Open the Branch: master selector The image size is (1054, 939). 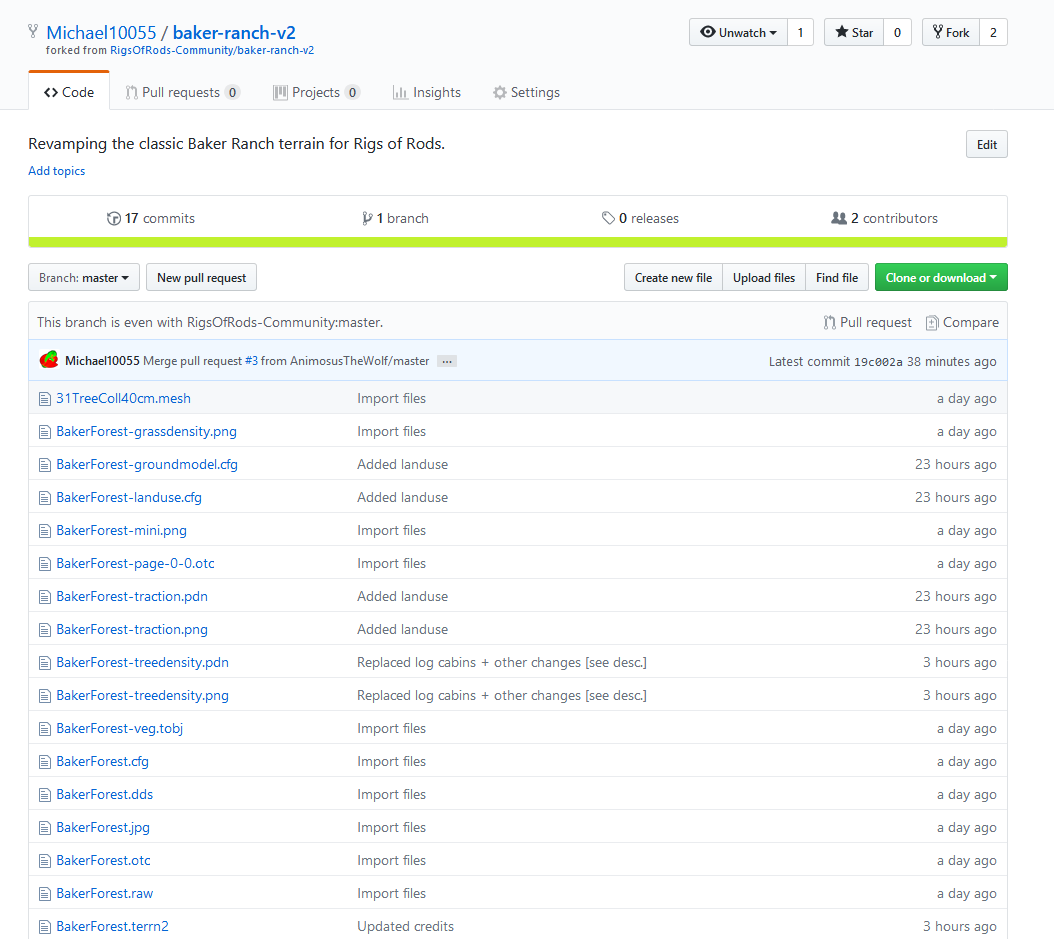(84, 278)
